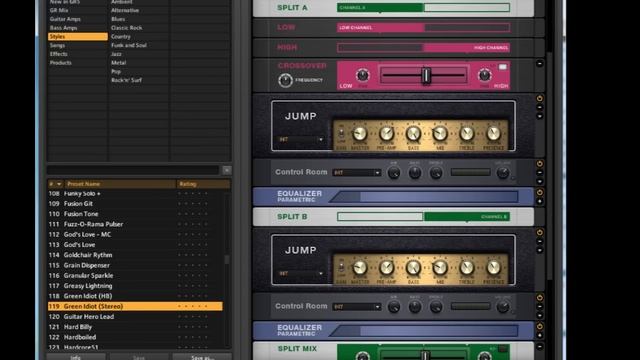This screenshot has width=640, height=360.
Task: Turn upper Control Room Treble knob
Action: pyautogui.click(x=436, y=173)
